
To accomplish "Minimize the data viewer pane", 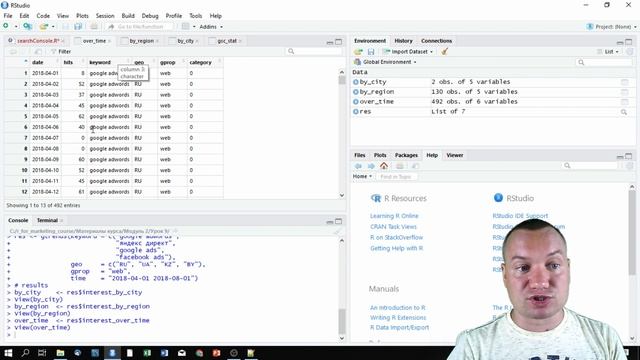I will (x=330, y=42).
